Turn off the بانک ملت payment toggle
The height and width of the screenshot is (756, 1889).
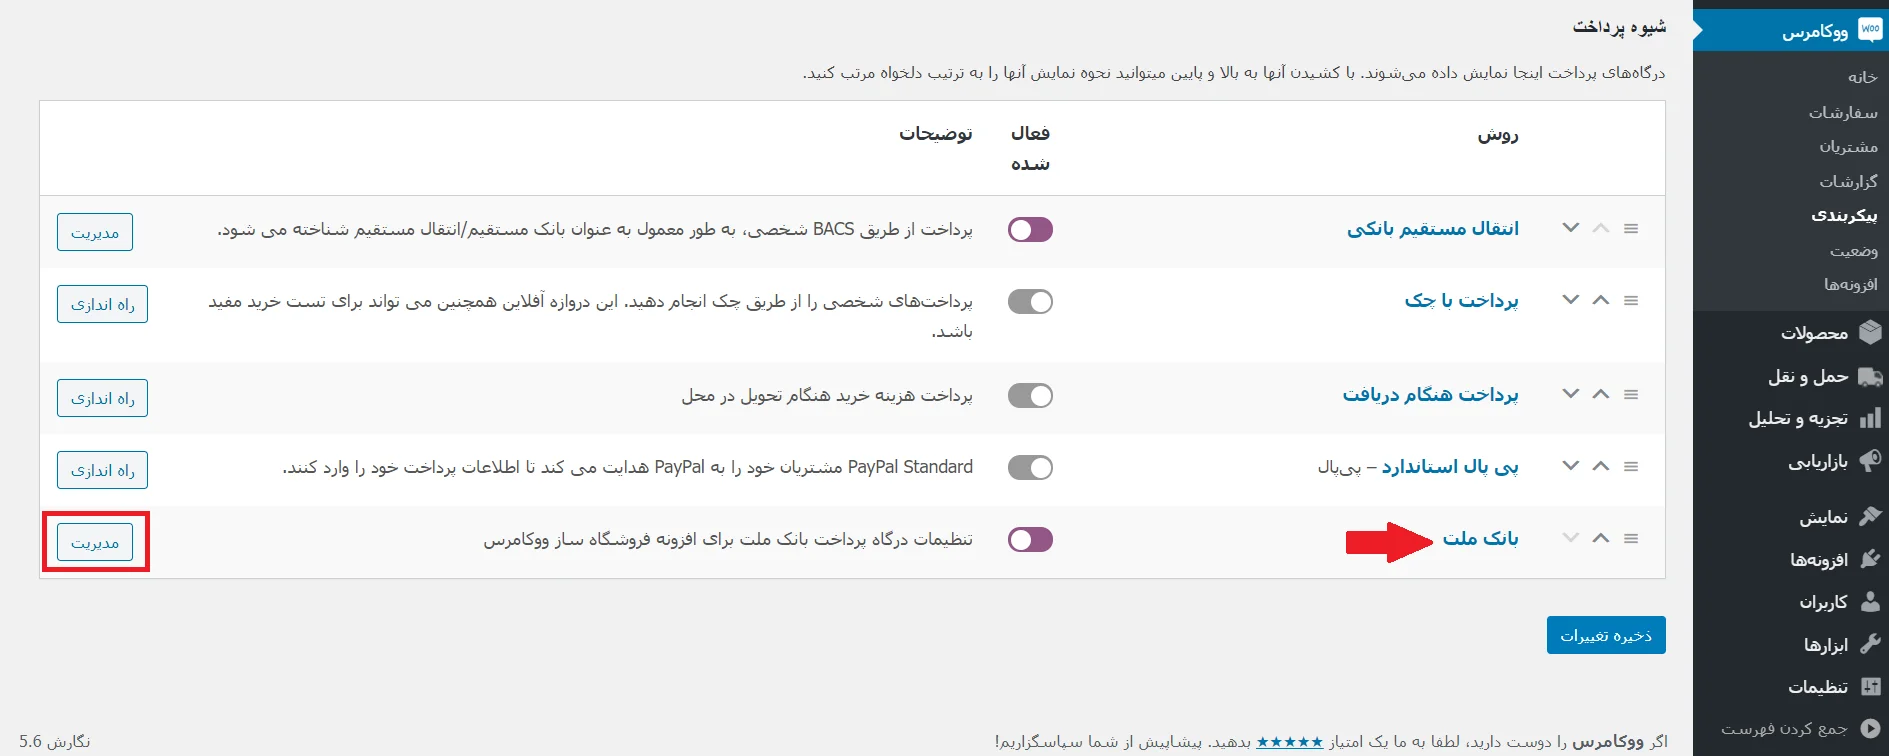pos(1031,539)
